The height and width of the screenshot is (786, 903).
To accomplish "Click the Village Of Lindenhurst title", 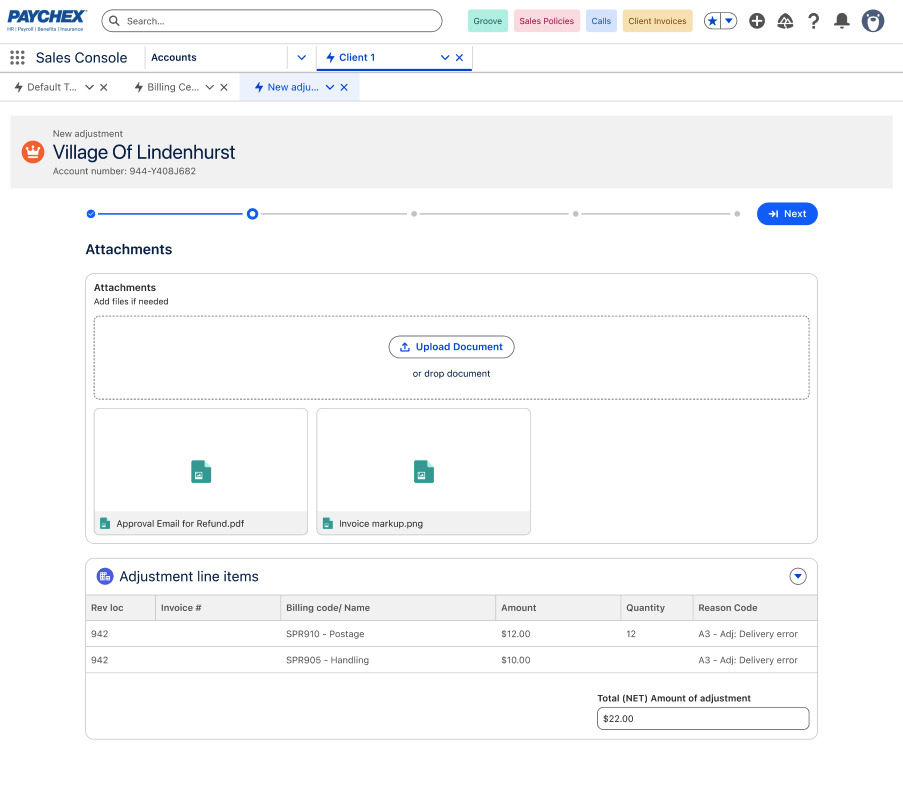I will coord(144,152).
